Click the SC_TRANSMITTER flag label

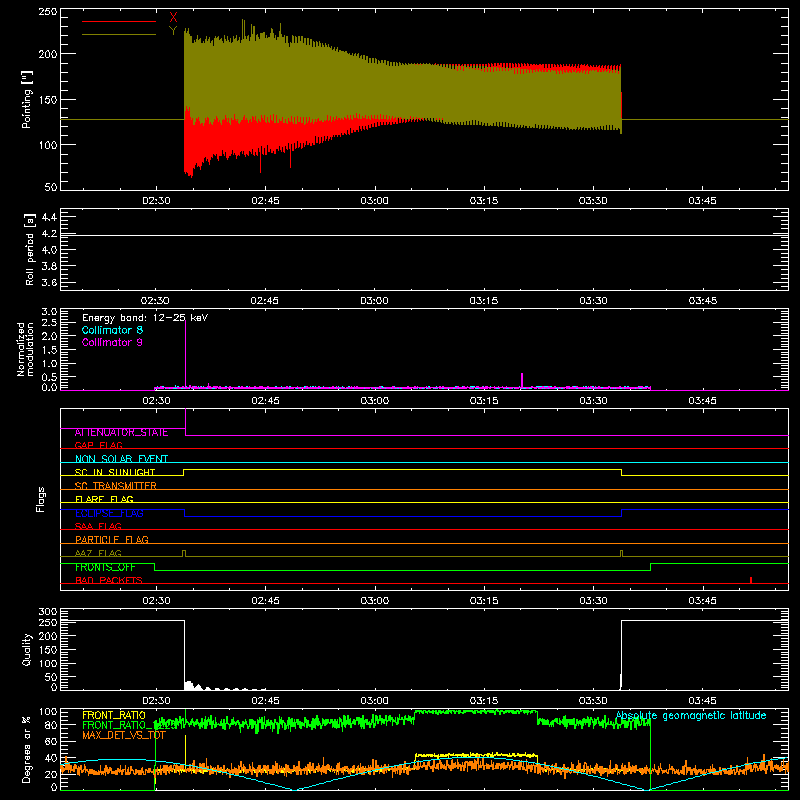click(x=116, y=486)
